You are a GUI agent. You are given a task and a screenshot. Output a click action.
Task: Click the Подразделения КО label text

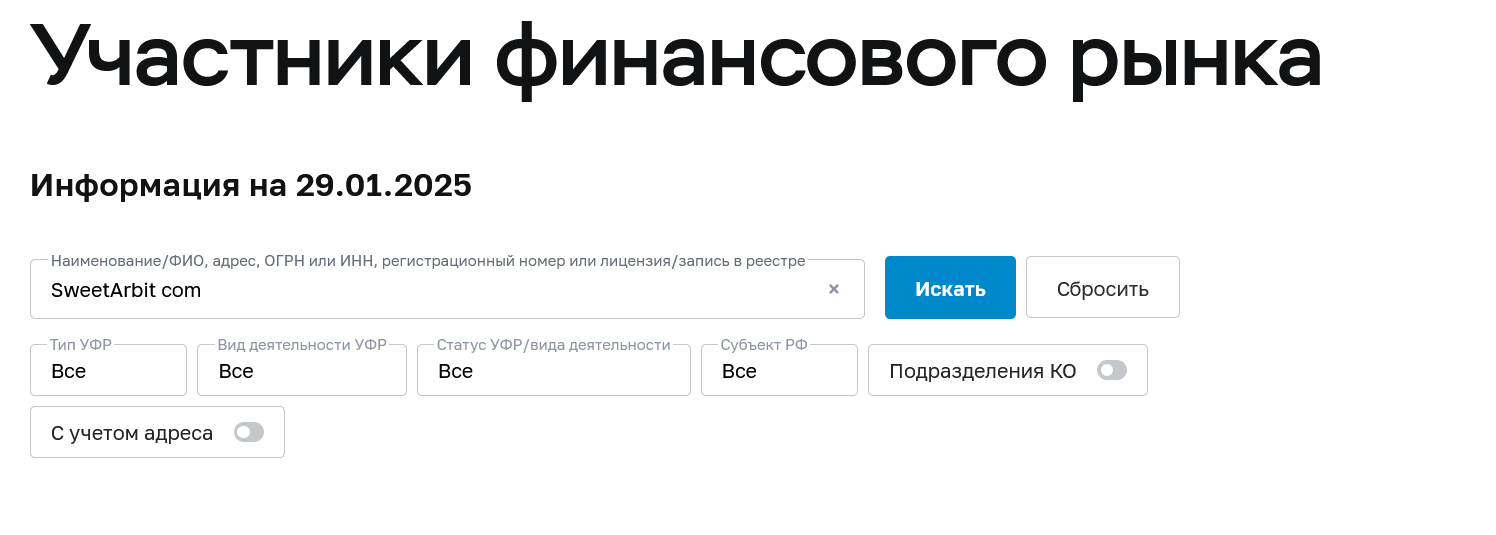pyautogui.click(x=982, y=371)
